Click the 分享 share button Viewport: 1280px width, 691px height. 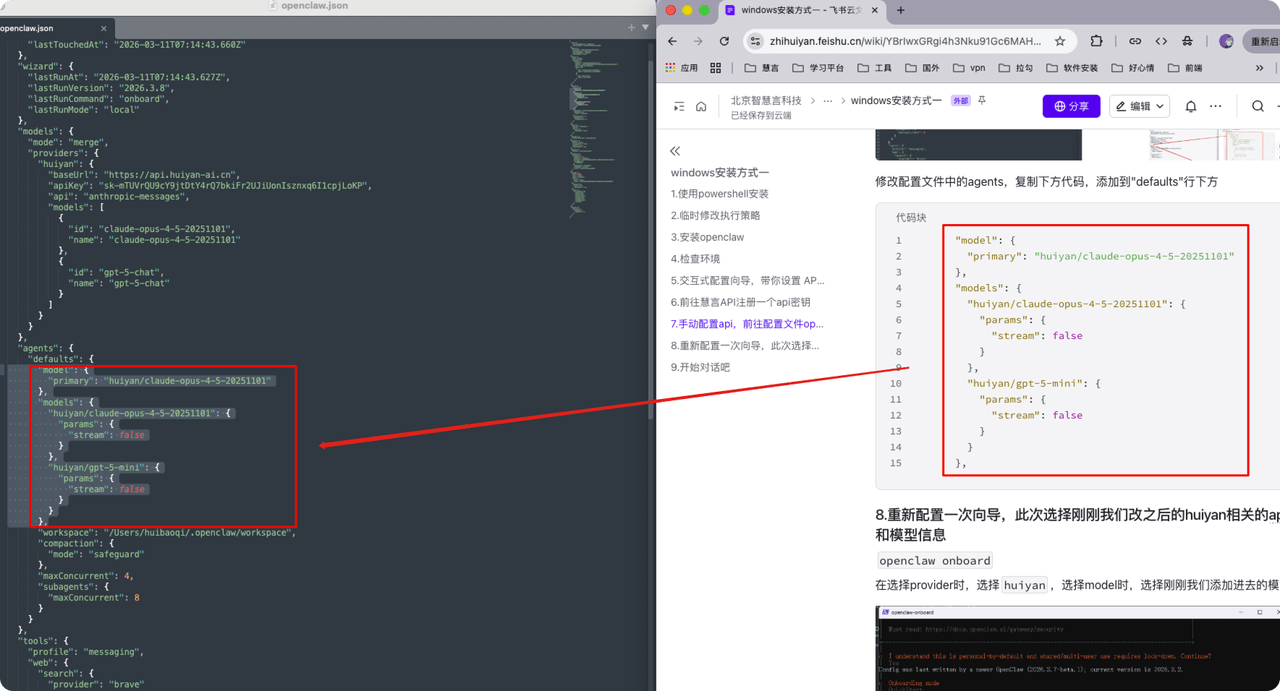pos(1071,106)
